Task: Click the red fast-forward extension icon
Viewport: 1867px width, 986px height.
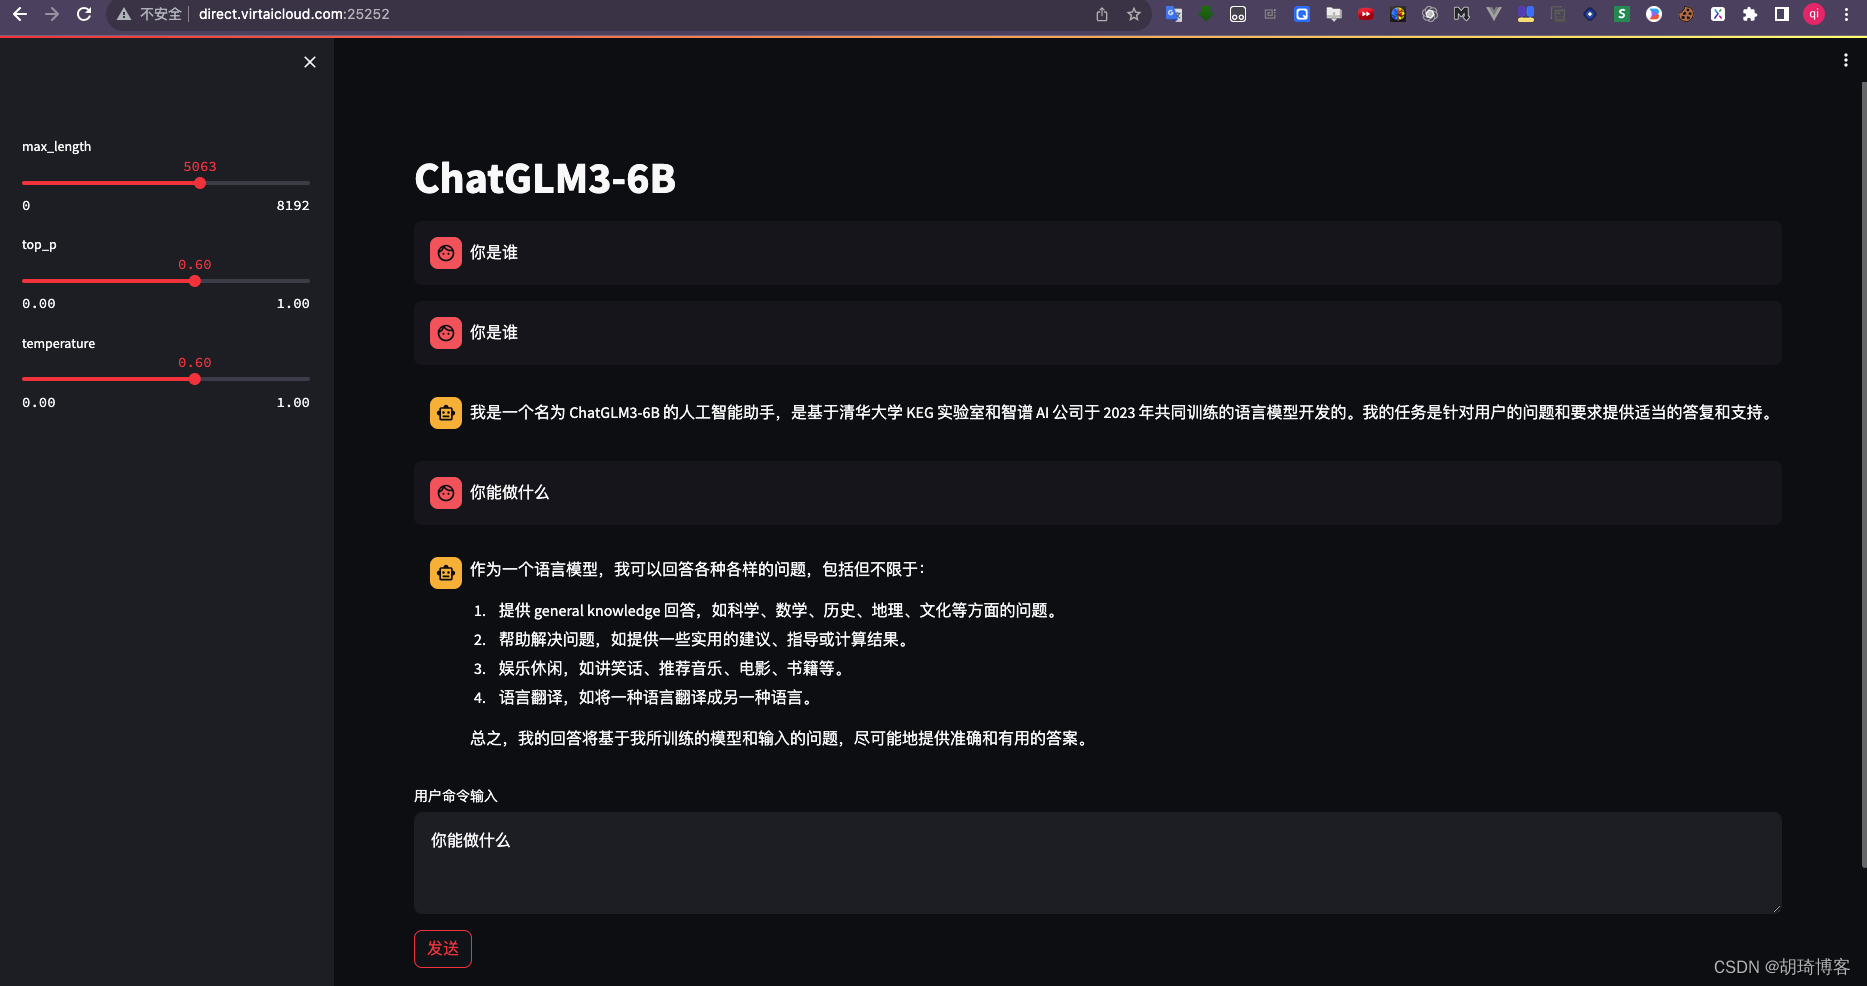Action: [1366, 14]
